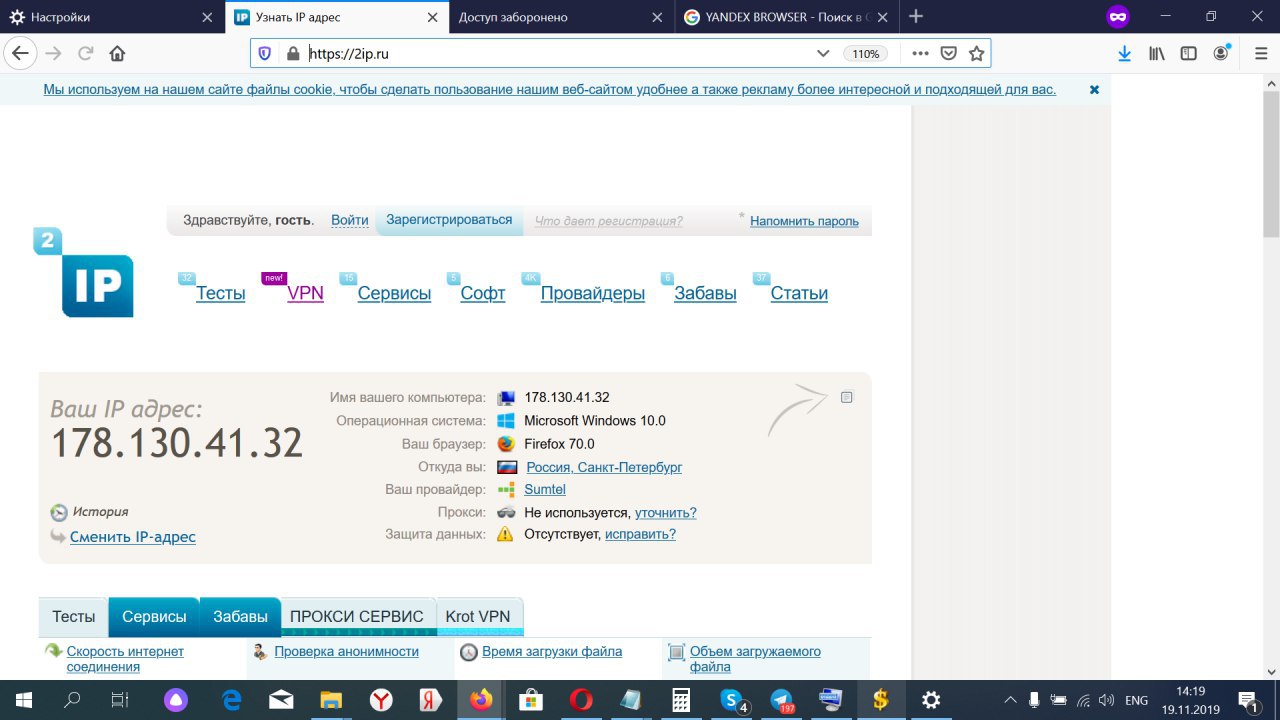Bookmark this page with the star

(x=977, y=53)
